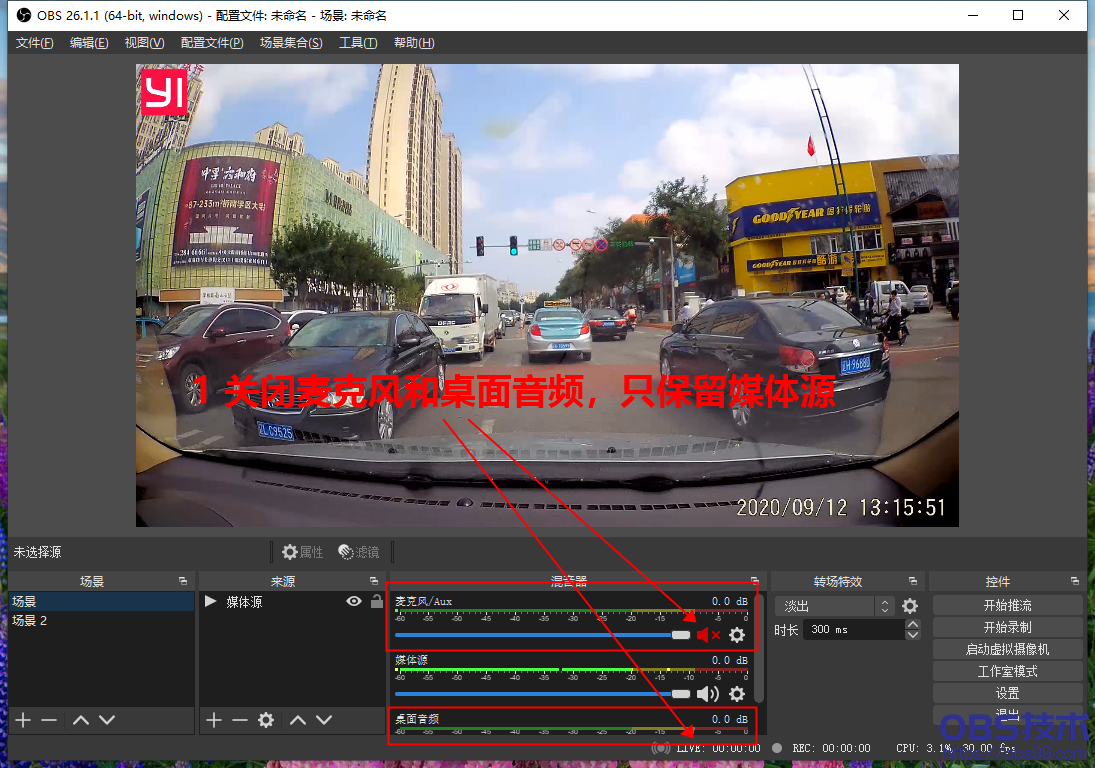Open transition settings gear beside 淡出
Screen dimensions: 1095x768
[910, 606]
